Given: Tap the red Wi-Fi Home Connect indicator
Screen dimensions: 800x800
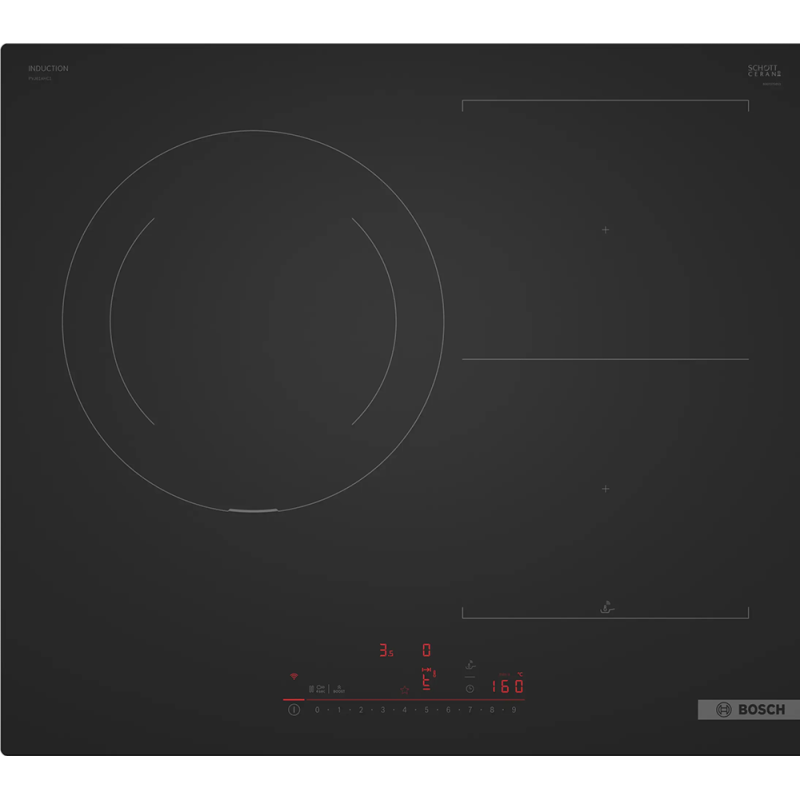Looking at the screenshot, I should [294, 677].
